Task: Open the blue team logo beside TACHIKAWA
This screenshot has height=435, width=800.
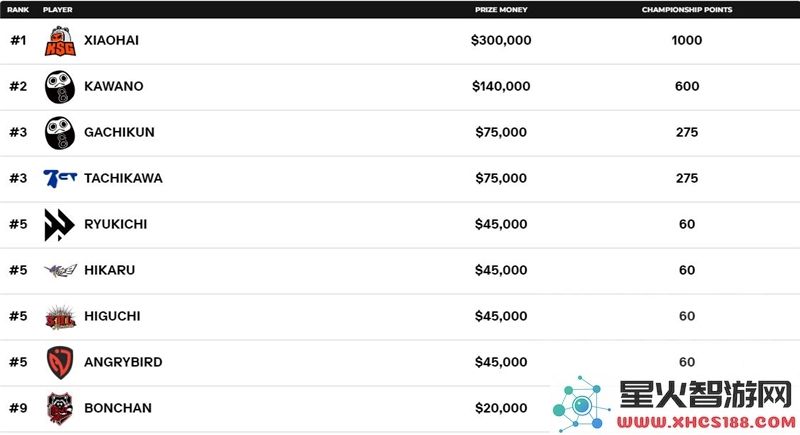Action: click(x=60, y=178)
